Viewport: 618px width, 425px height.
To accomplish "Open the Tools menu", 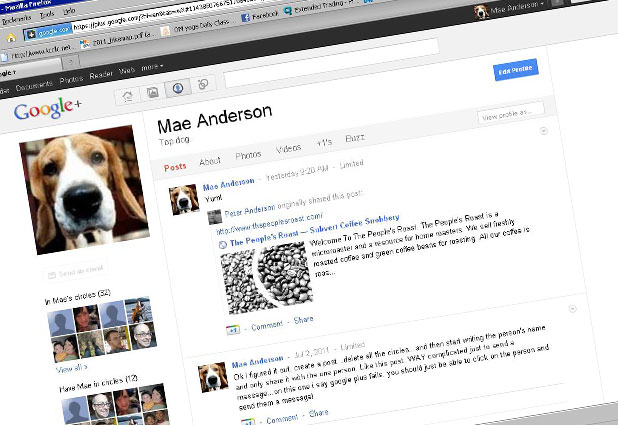I will (x=47, y=15).
